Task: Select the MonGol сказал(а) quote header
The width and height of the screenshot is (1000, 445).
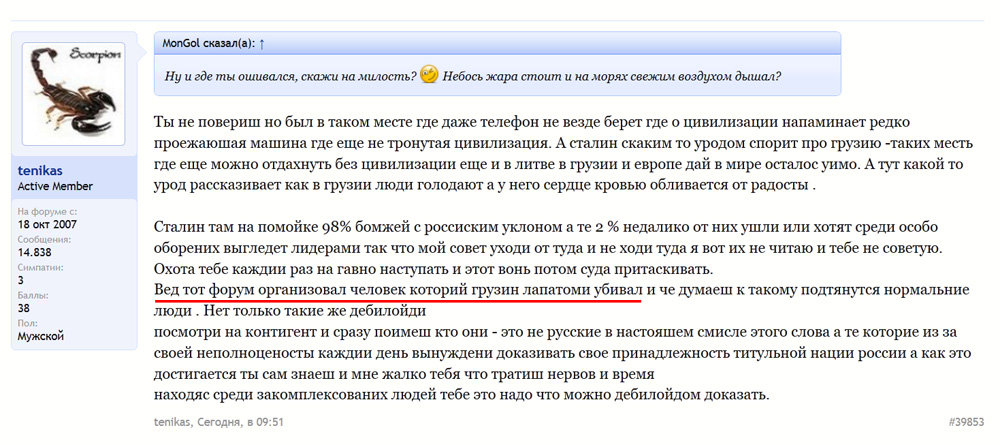Action: click(x=208, y=44)
